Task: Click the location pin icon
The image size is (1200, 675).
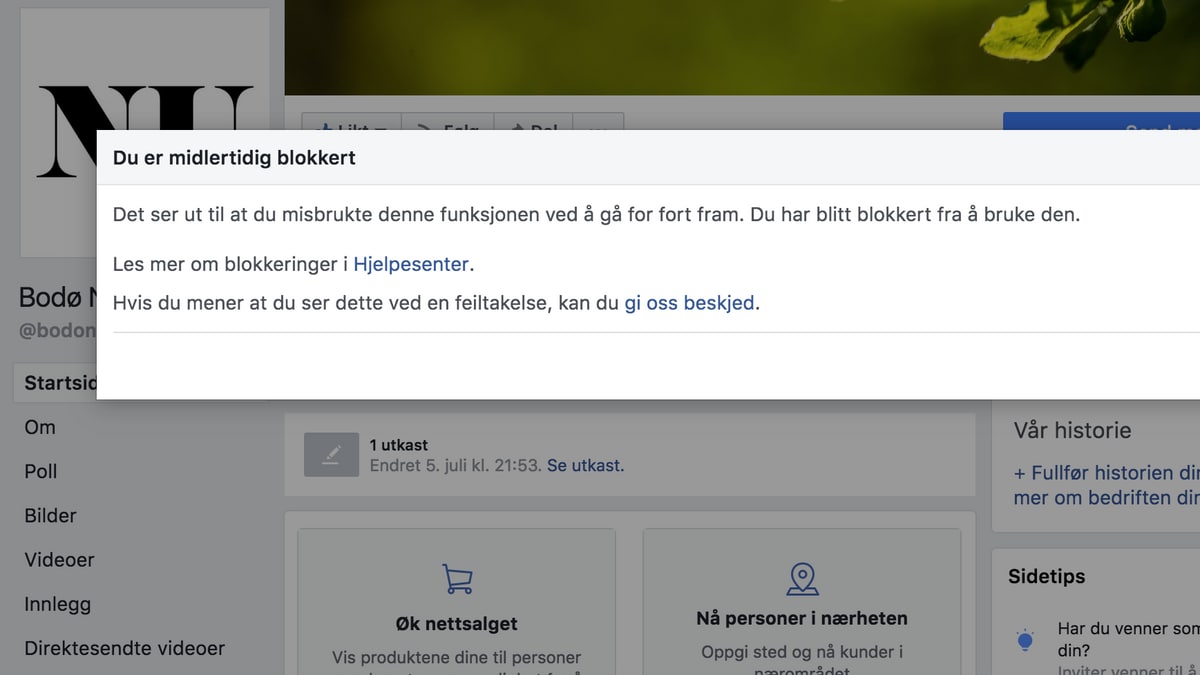Action: [802, 578]
